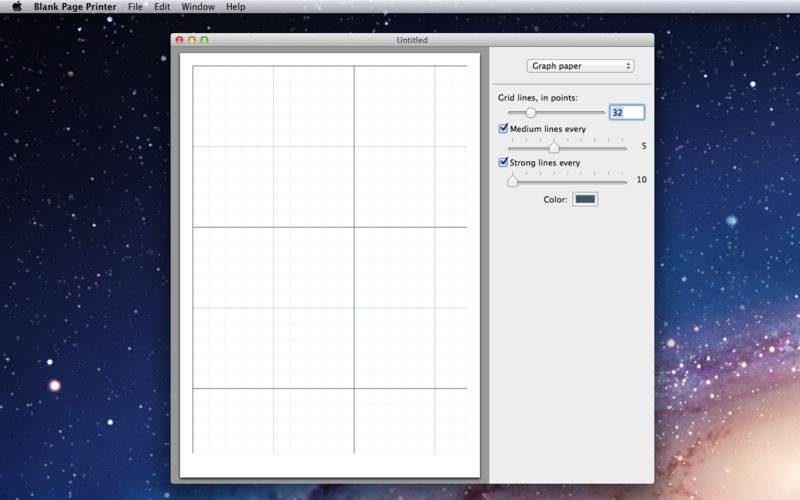Click the grid lines points field showing 32
Image resolution: width=800 pixels, height=500 pixels.
[627, 112]
